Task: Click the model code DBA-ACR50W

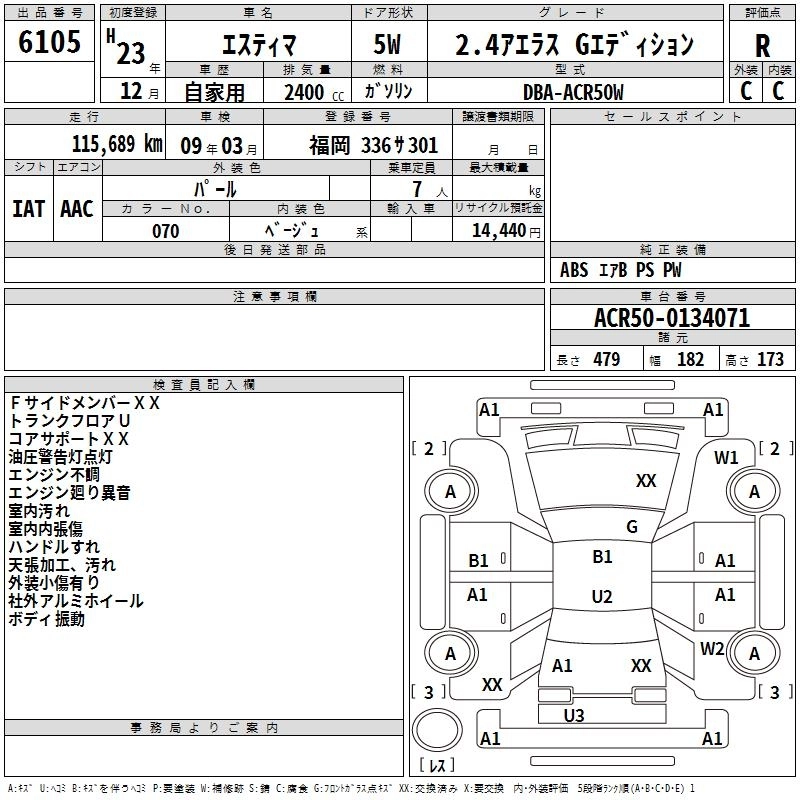Action: [x=573, y=92]
